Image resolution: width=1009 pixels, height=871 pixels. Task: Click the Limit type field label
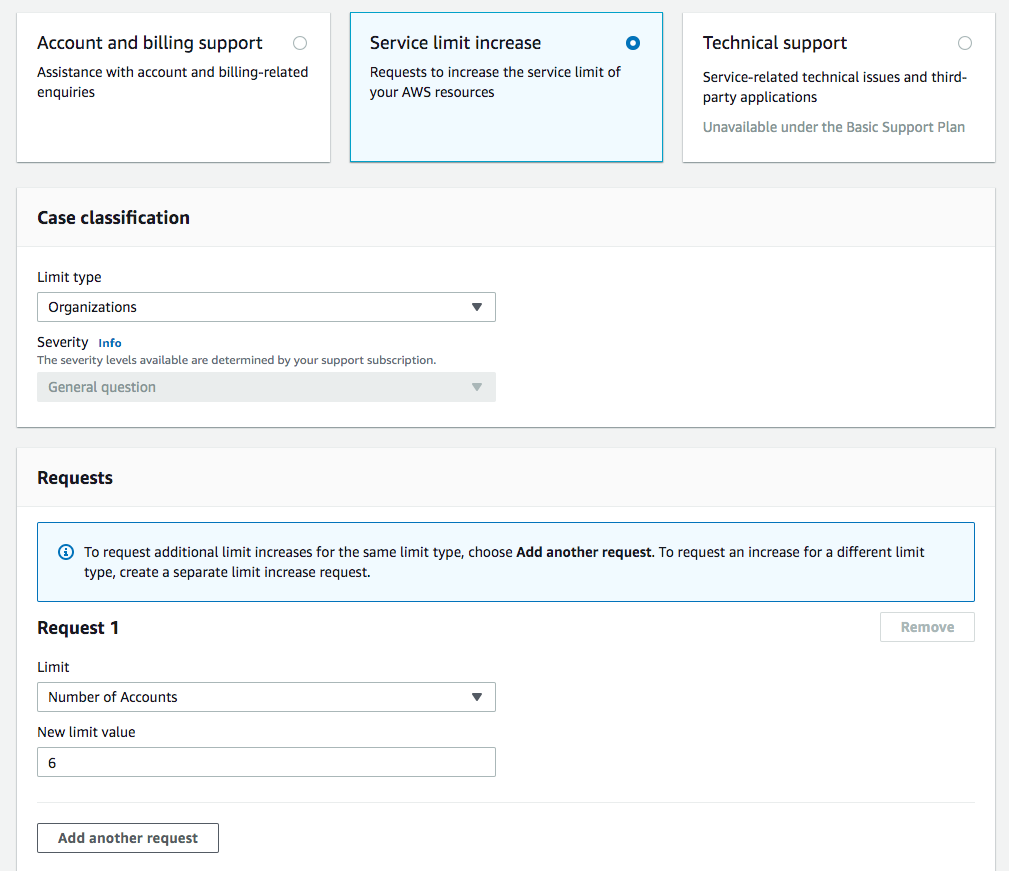(x=69, y=277)
